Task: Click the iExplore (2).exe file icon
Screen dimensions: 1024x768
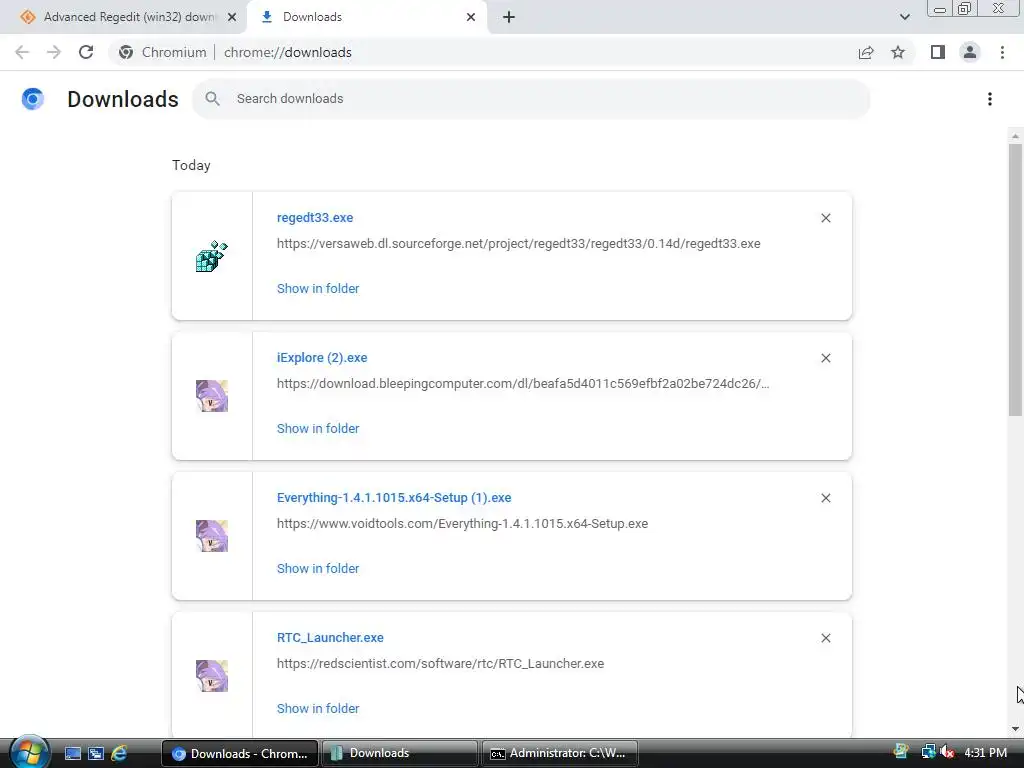Action: (x=212, y=396)
